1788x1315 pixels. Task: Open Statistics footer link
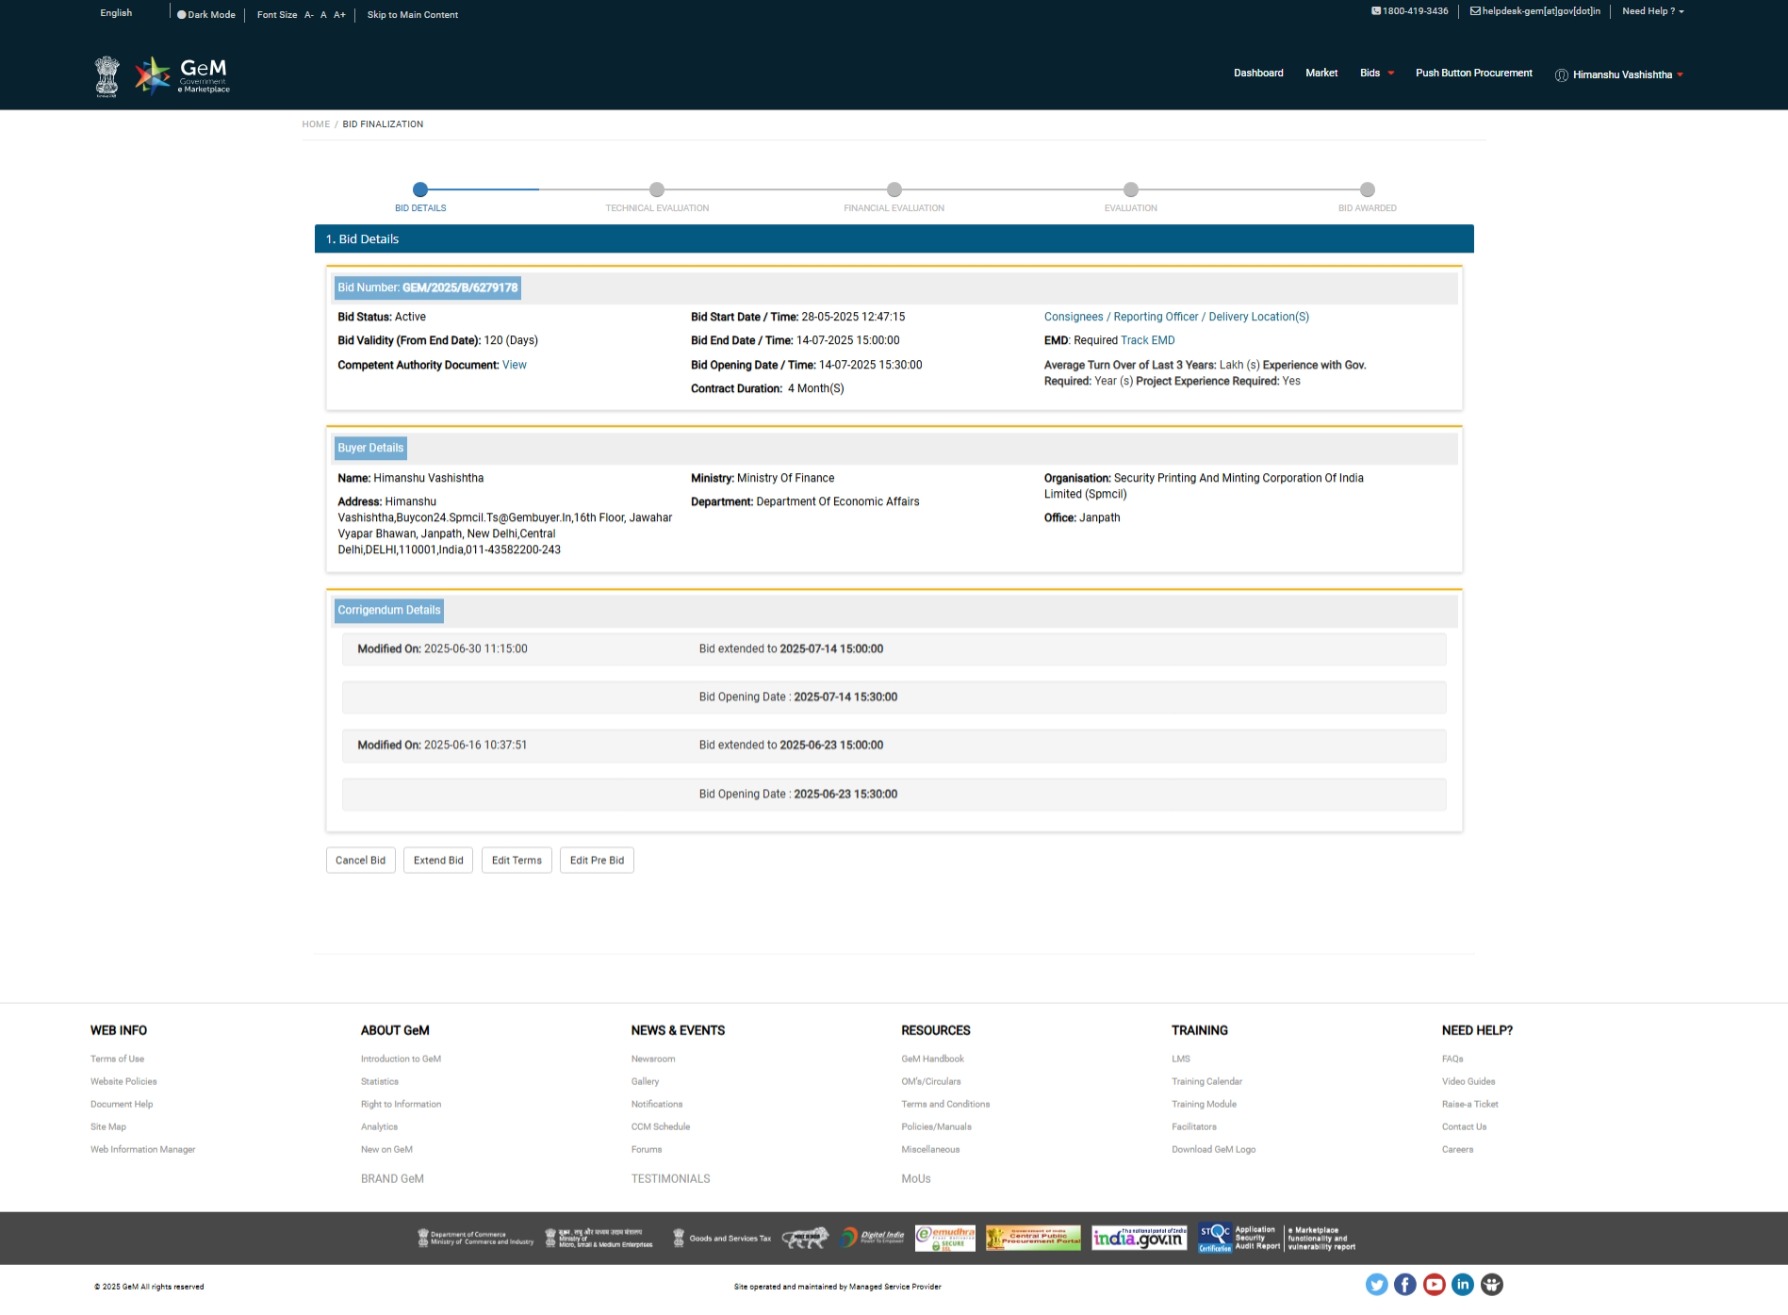click(379, 1081)
